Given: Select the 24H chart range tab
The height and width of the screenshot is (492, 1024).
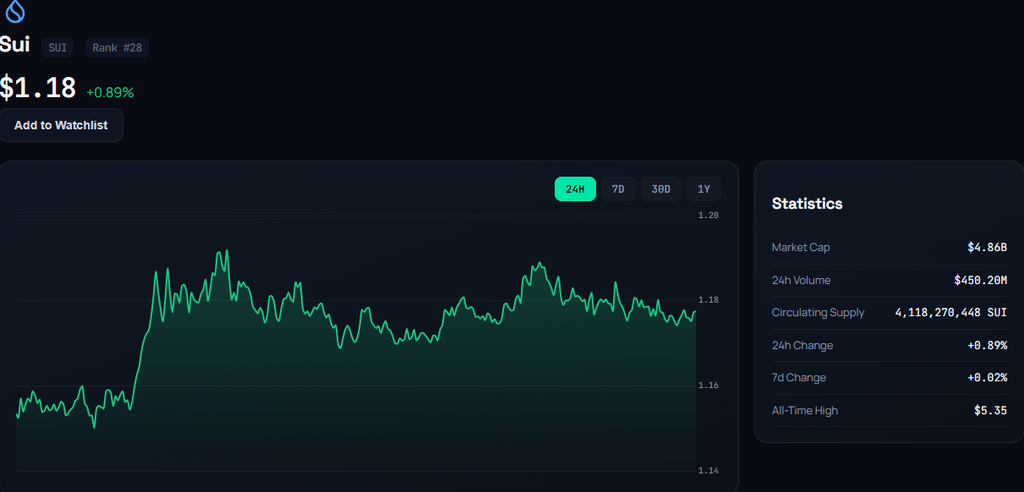Looking at the screenshot, I should tap(575, 189).
